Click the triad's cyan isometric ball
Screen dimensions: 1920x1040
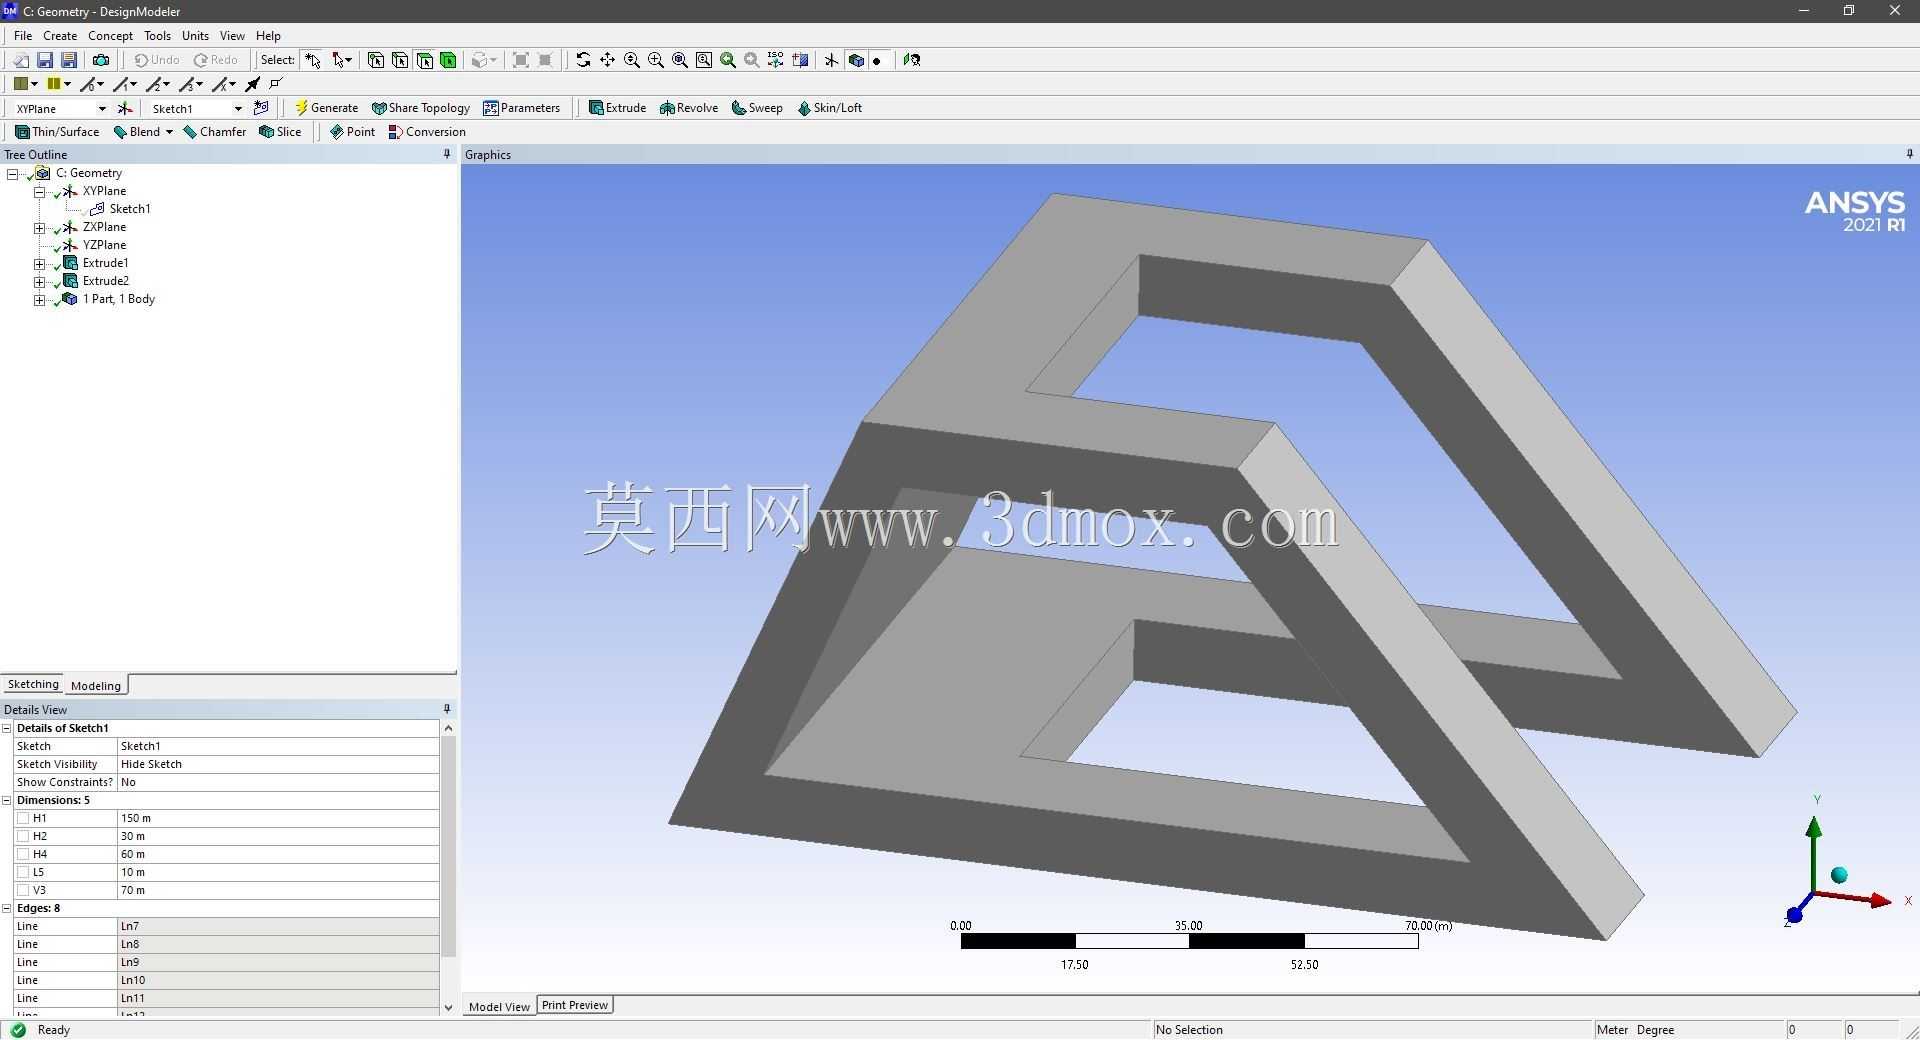(x=1839, y=876)
